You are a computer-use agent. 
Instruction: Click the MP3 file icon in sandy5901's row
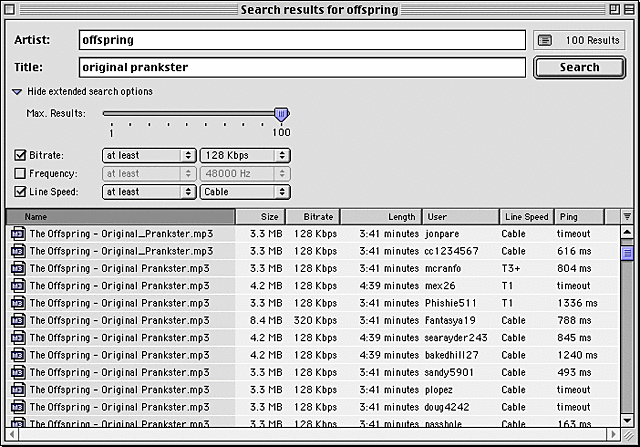tap(18, 373)
